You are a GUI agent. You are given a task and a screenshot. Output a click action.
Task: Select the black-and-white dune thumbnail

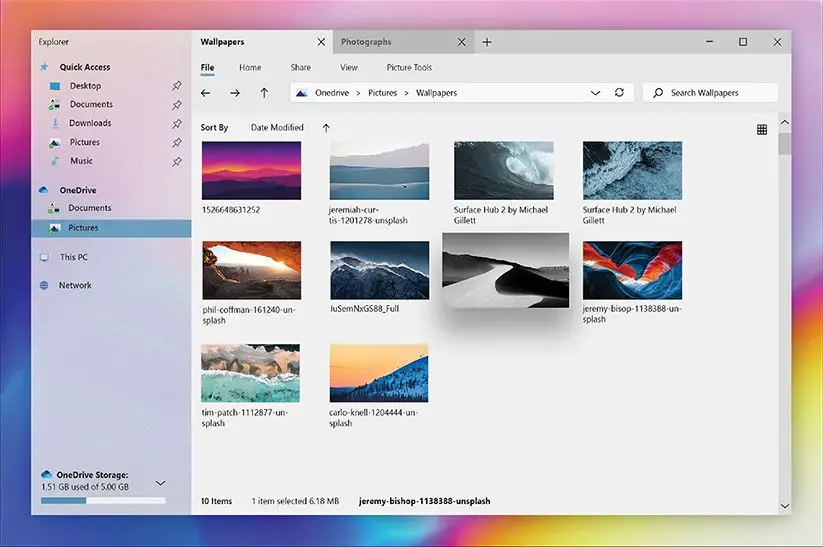(505, 270)
